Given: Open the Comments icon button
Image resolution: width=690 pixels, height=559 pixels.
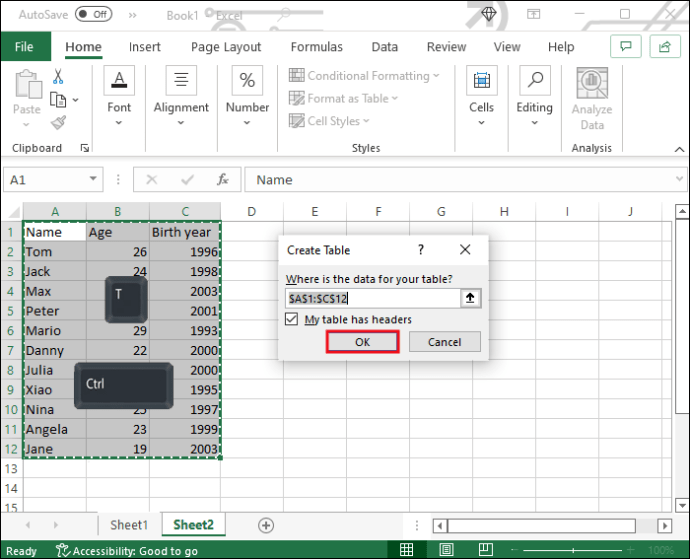Looking at the screenshot, I should click(x=626, y=47).
